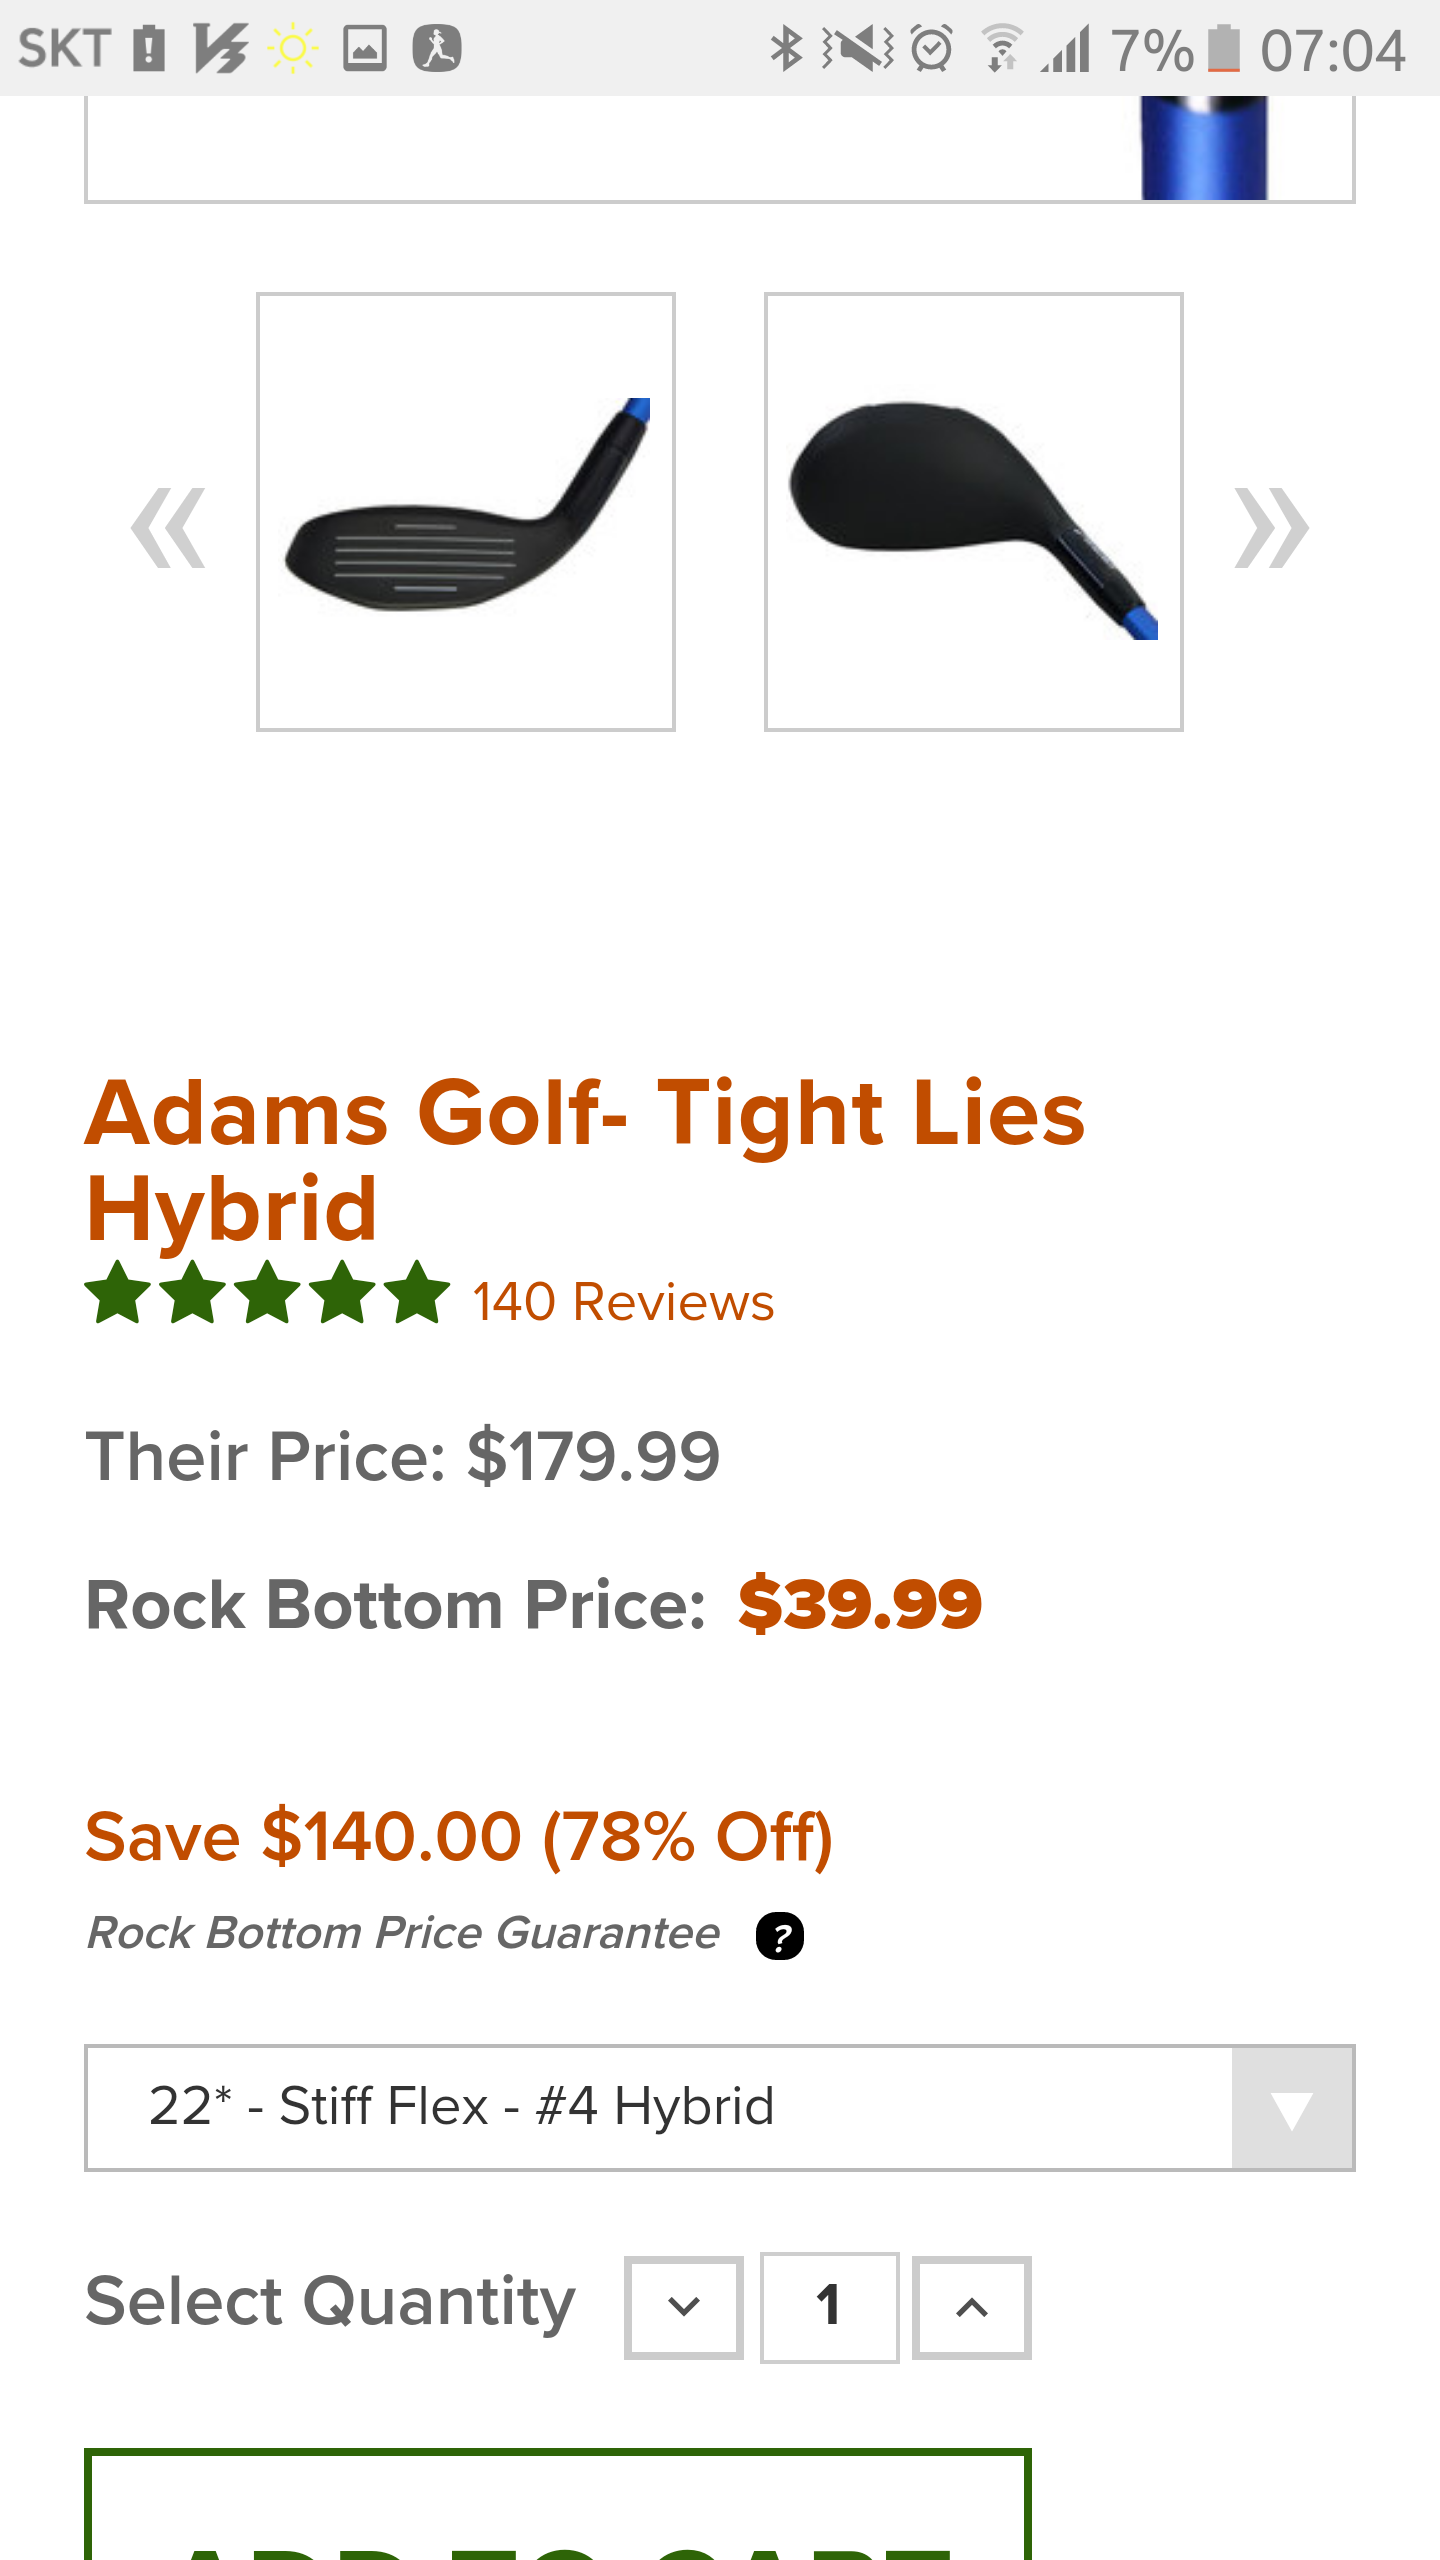
Task: Click the five-star rating
Action: click(267, 1293)
